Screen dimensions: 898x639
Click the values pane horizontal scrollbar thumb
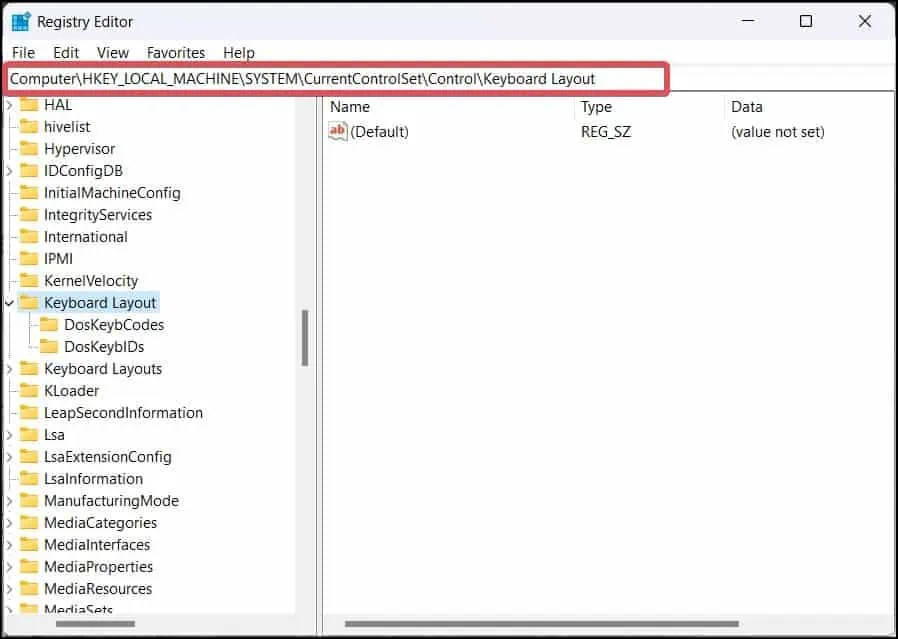tap(542, 624)
